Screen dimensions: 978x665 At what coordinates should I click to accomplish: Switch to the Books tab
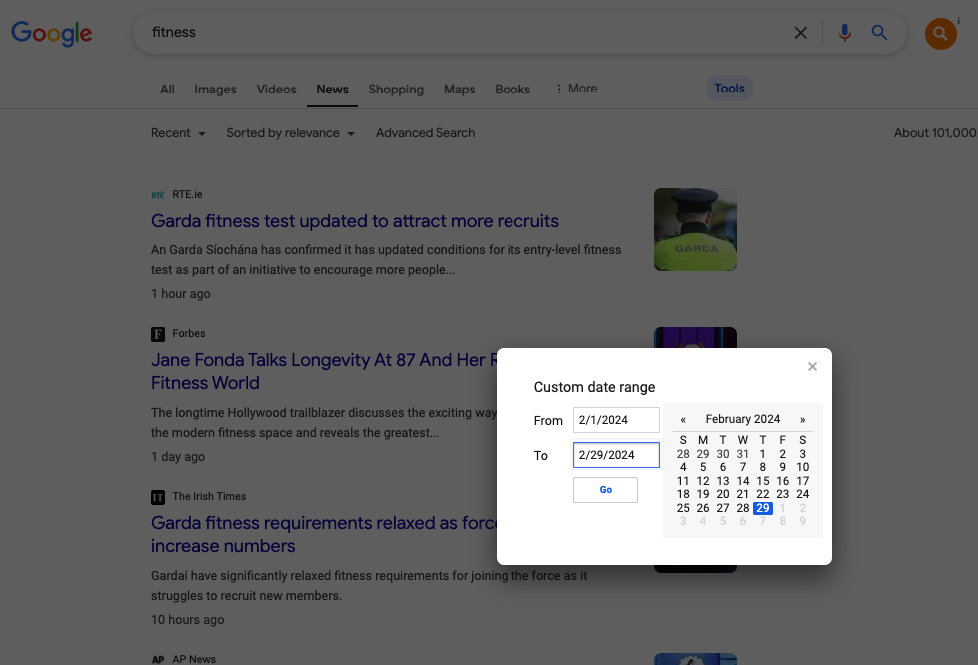coord(513,89)
